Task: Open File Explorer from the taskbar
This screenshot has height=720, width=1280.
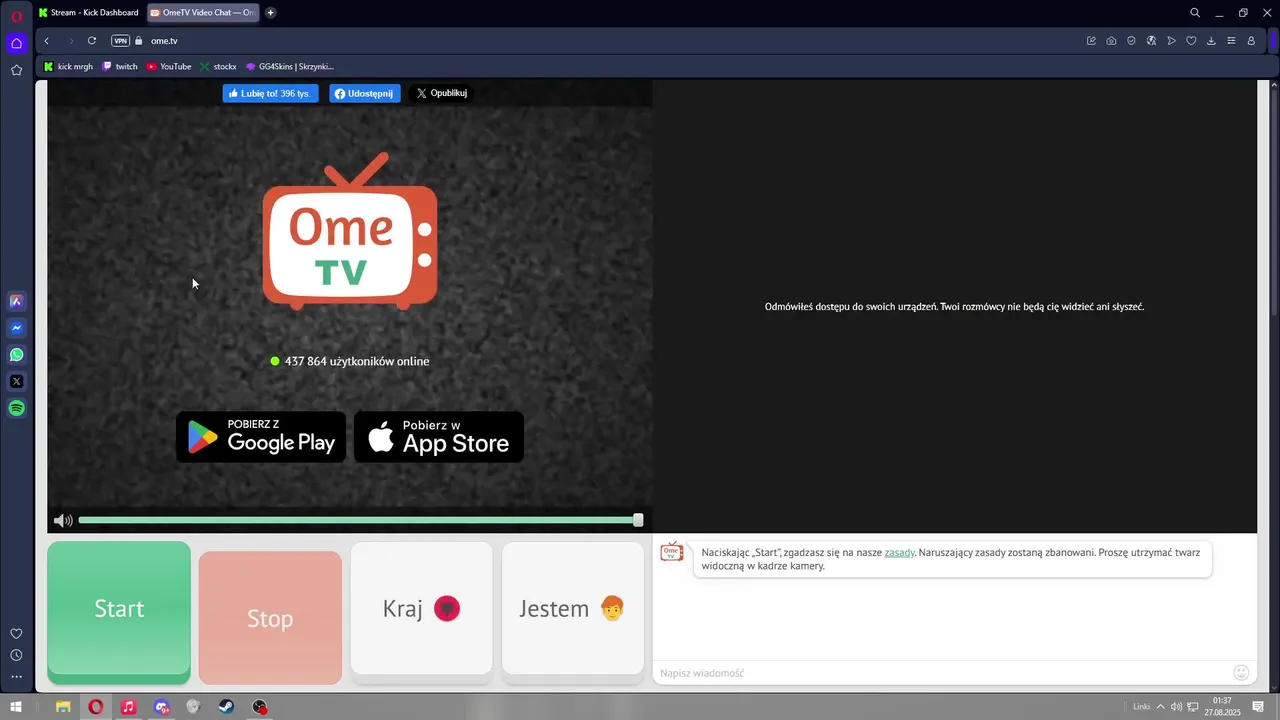Action: tap(63, 707)
